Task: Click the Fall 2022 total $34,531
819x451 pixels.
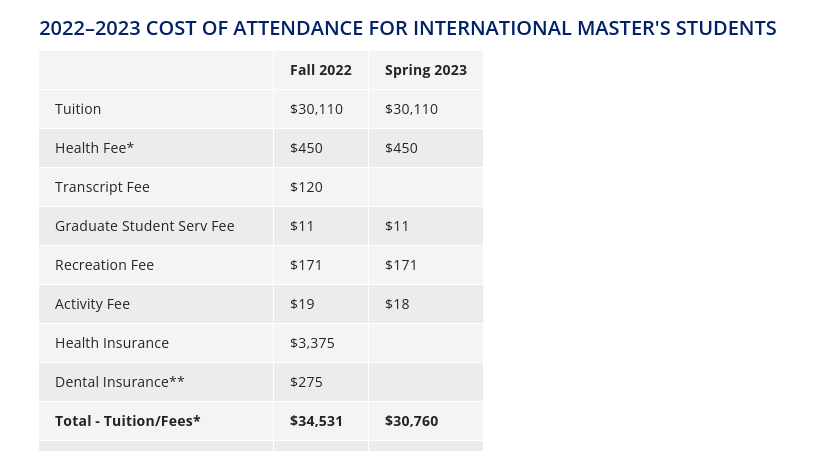Action: [316, 421]
